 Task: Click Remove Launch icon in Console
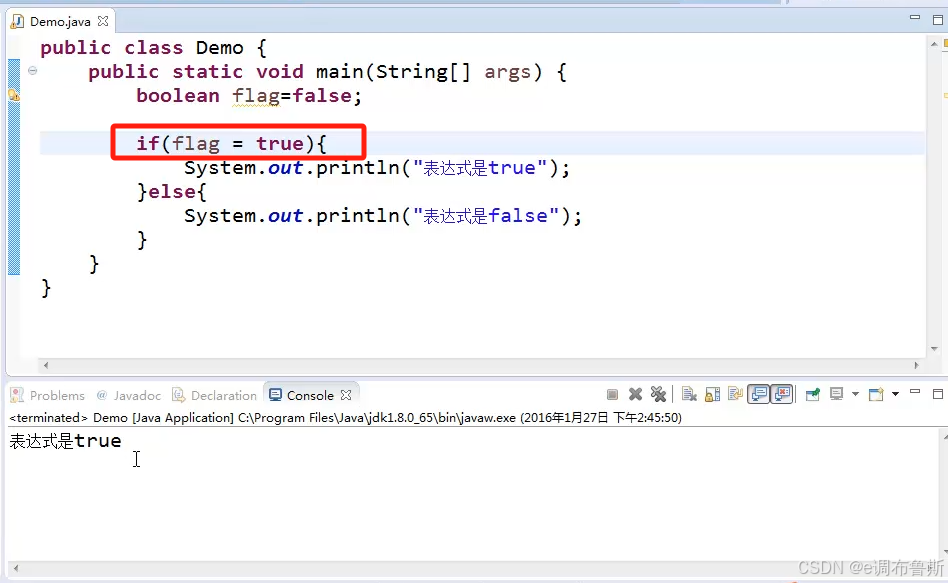point(635,395)
